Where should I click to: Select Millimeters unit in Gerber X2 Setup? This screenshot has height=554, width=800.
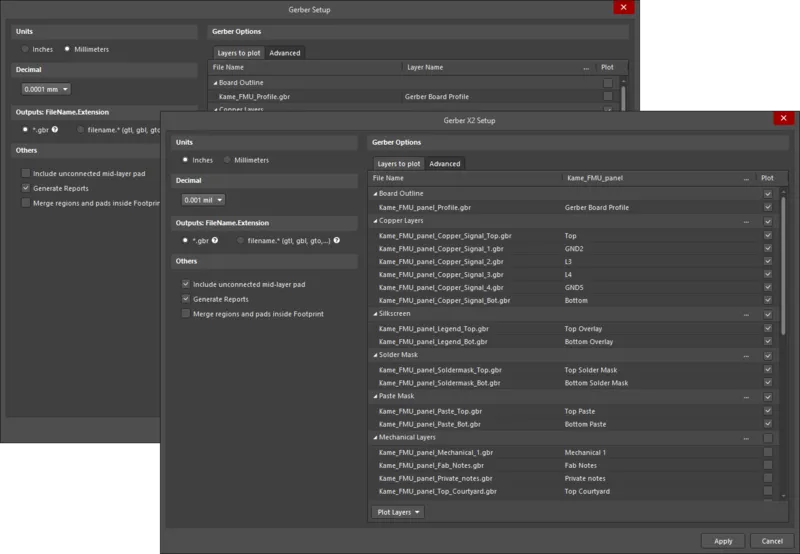coord(227,160)
